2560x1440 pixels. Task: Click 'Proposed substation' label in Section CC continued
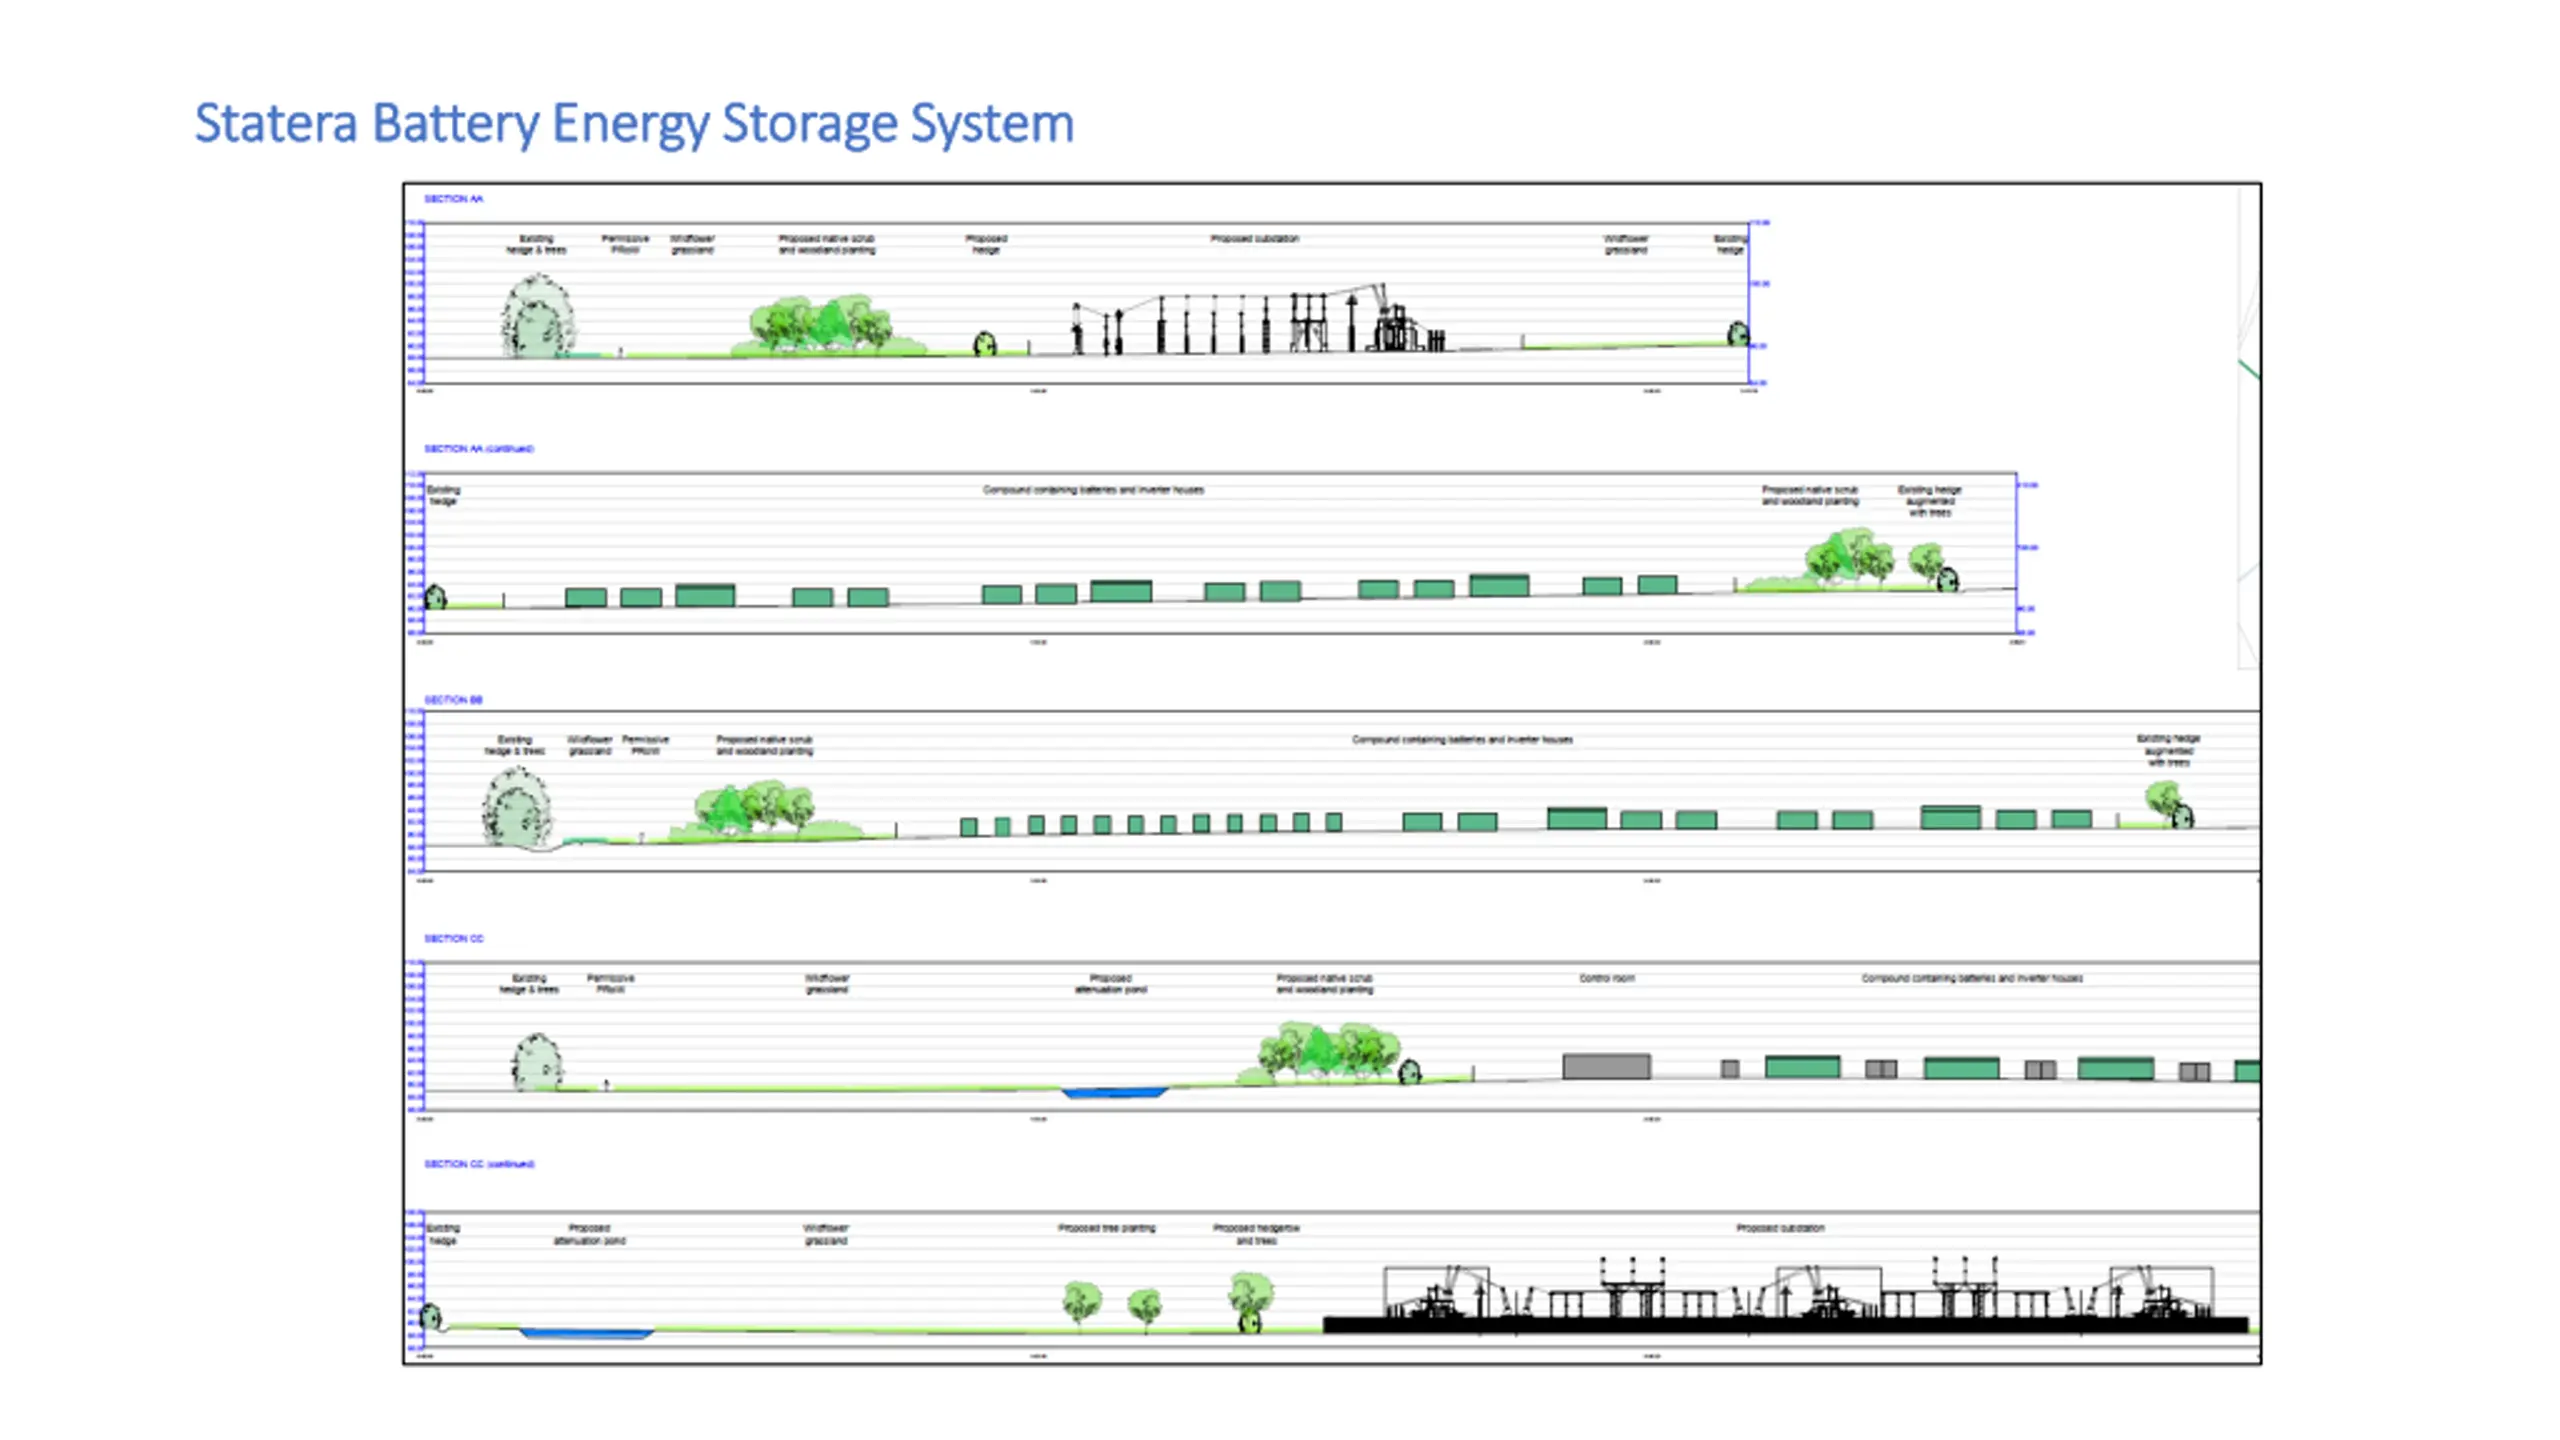point(1780,1228)
